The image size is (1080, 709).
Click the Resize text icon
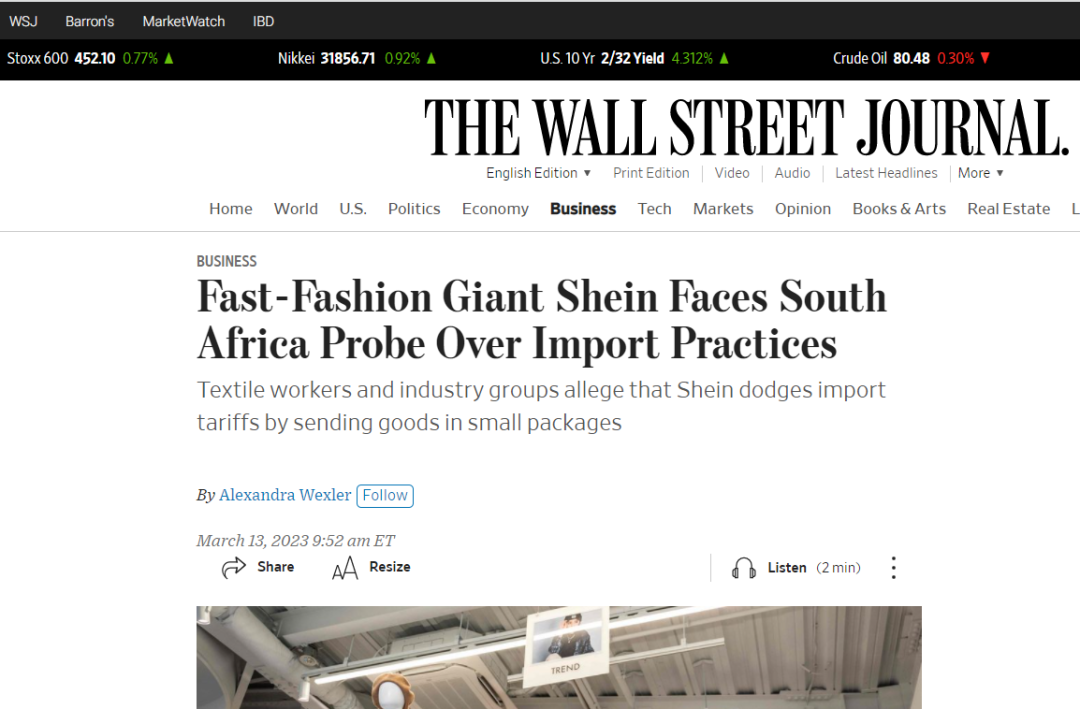(x=345, y=568)
